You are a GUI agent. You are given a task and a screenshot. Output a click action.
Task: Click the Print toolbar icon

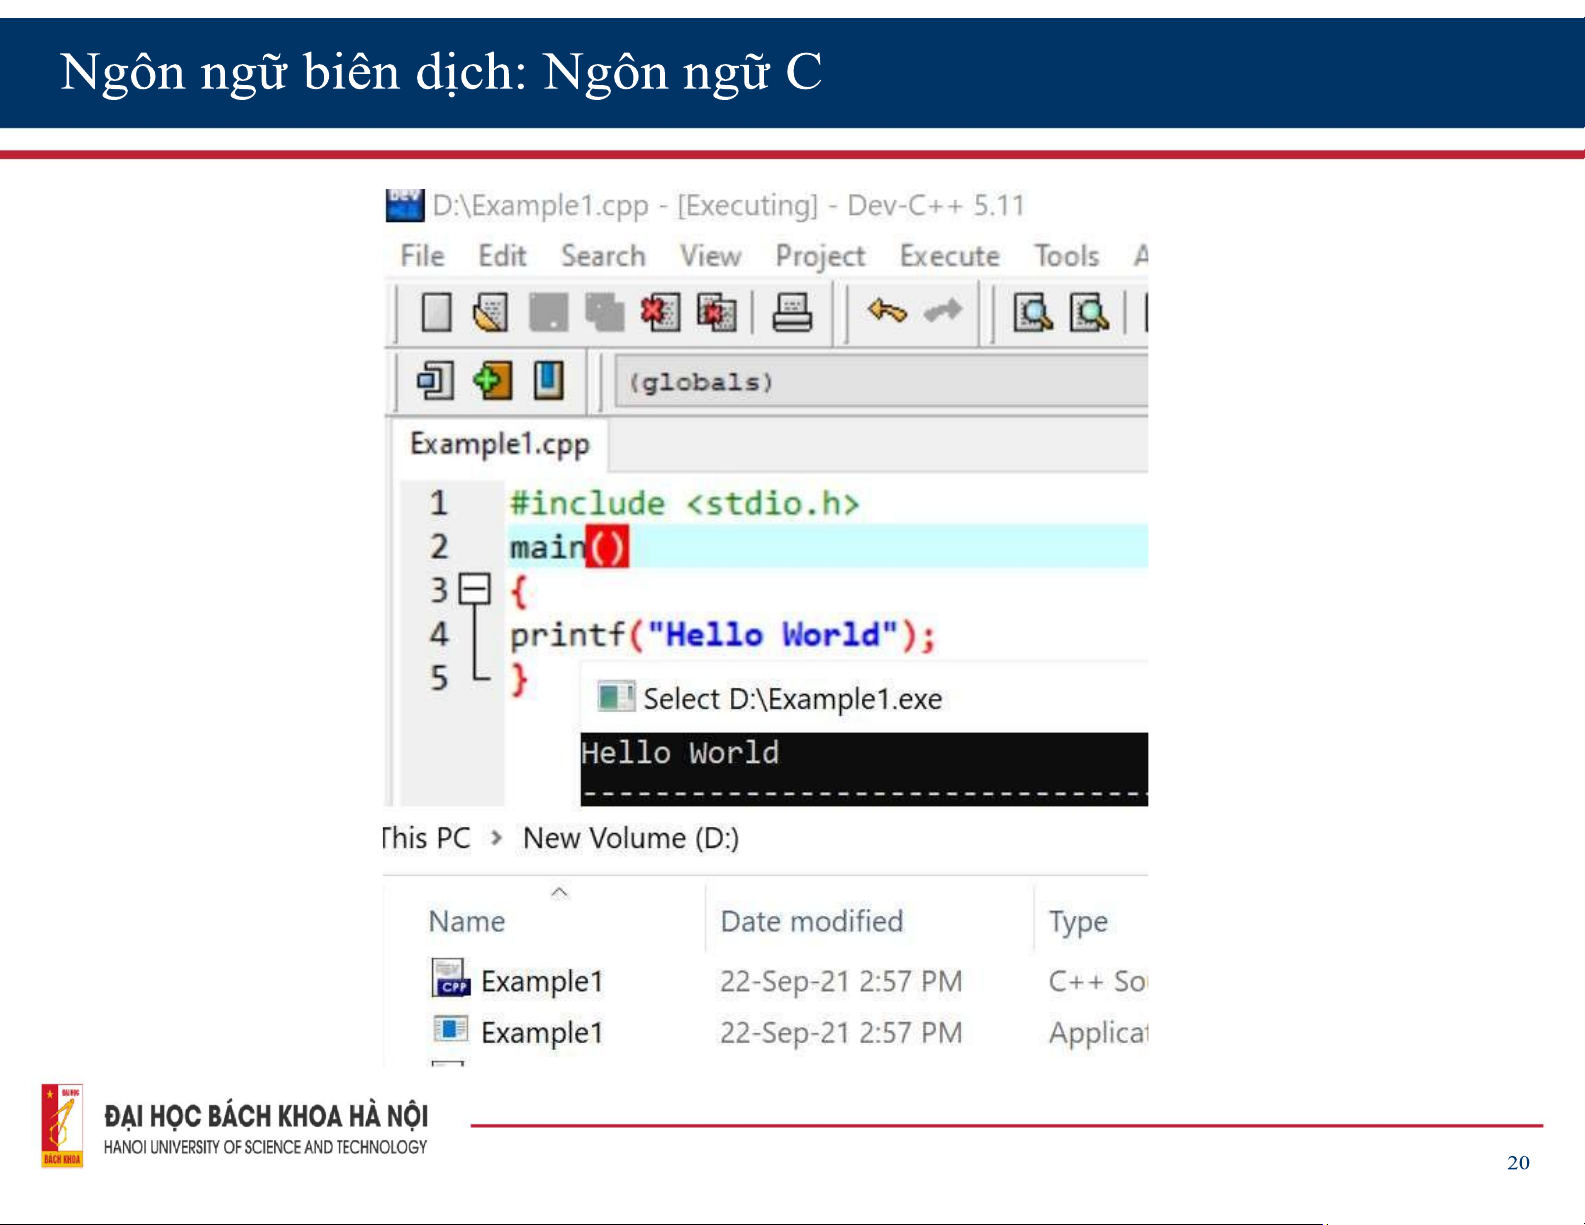click(792, 312)
